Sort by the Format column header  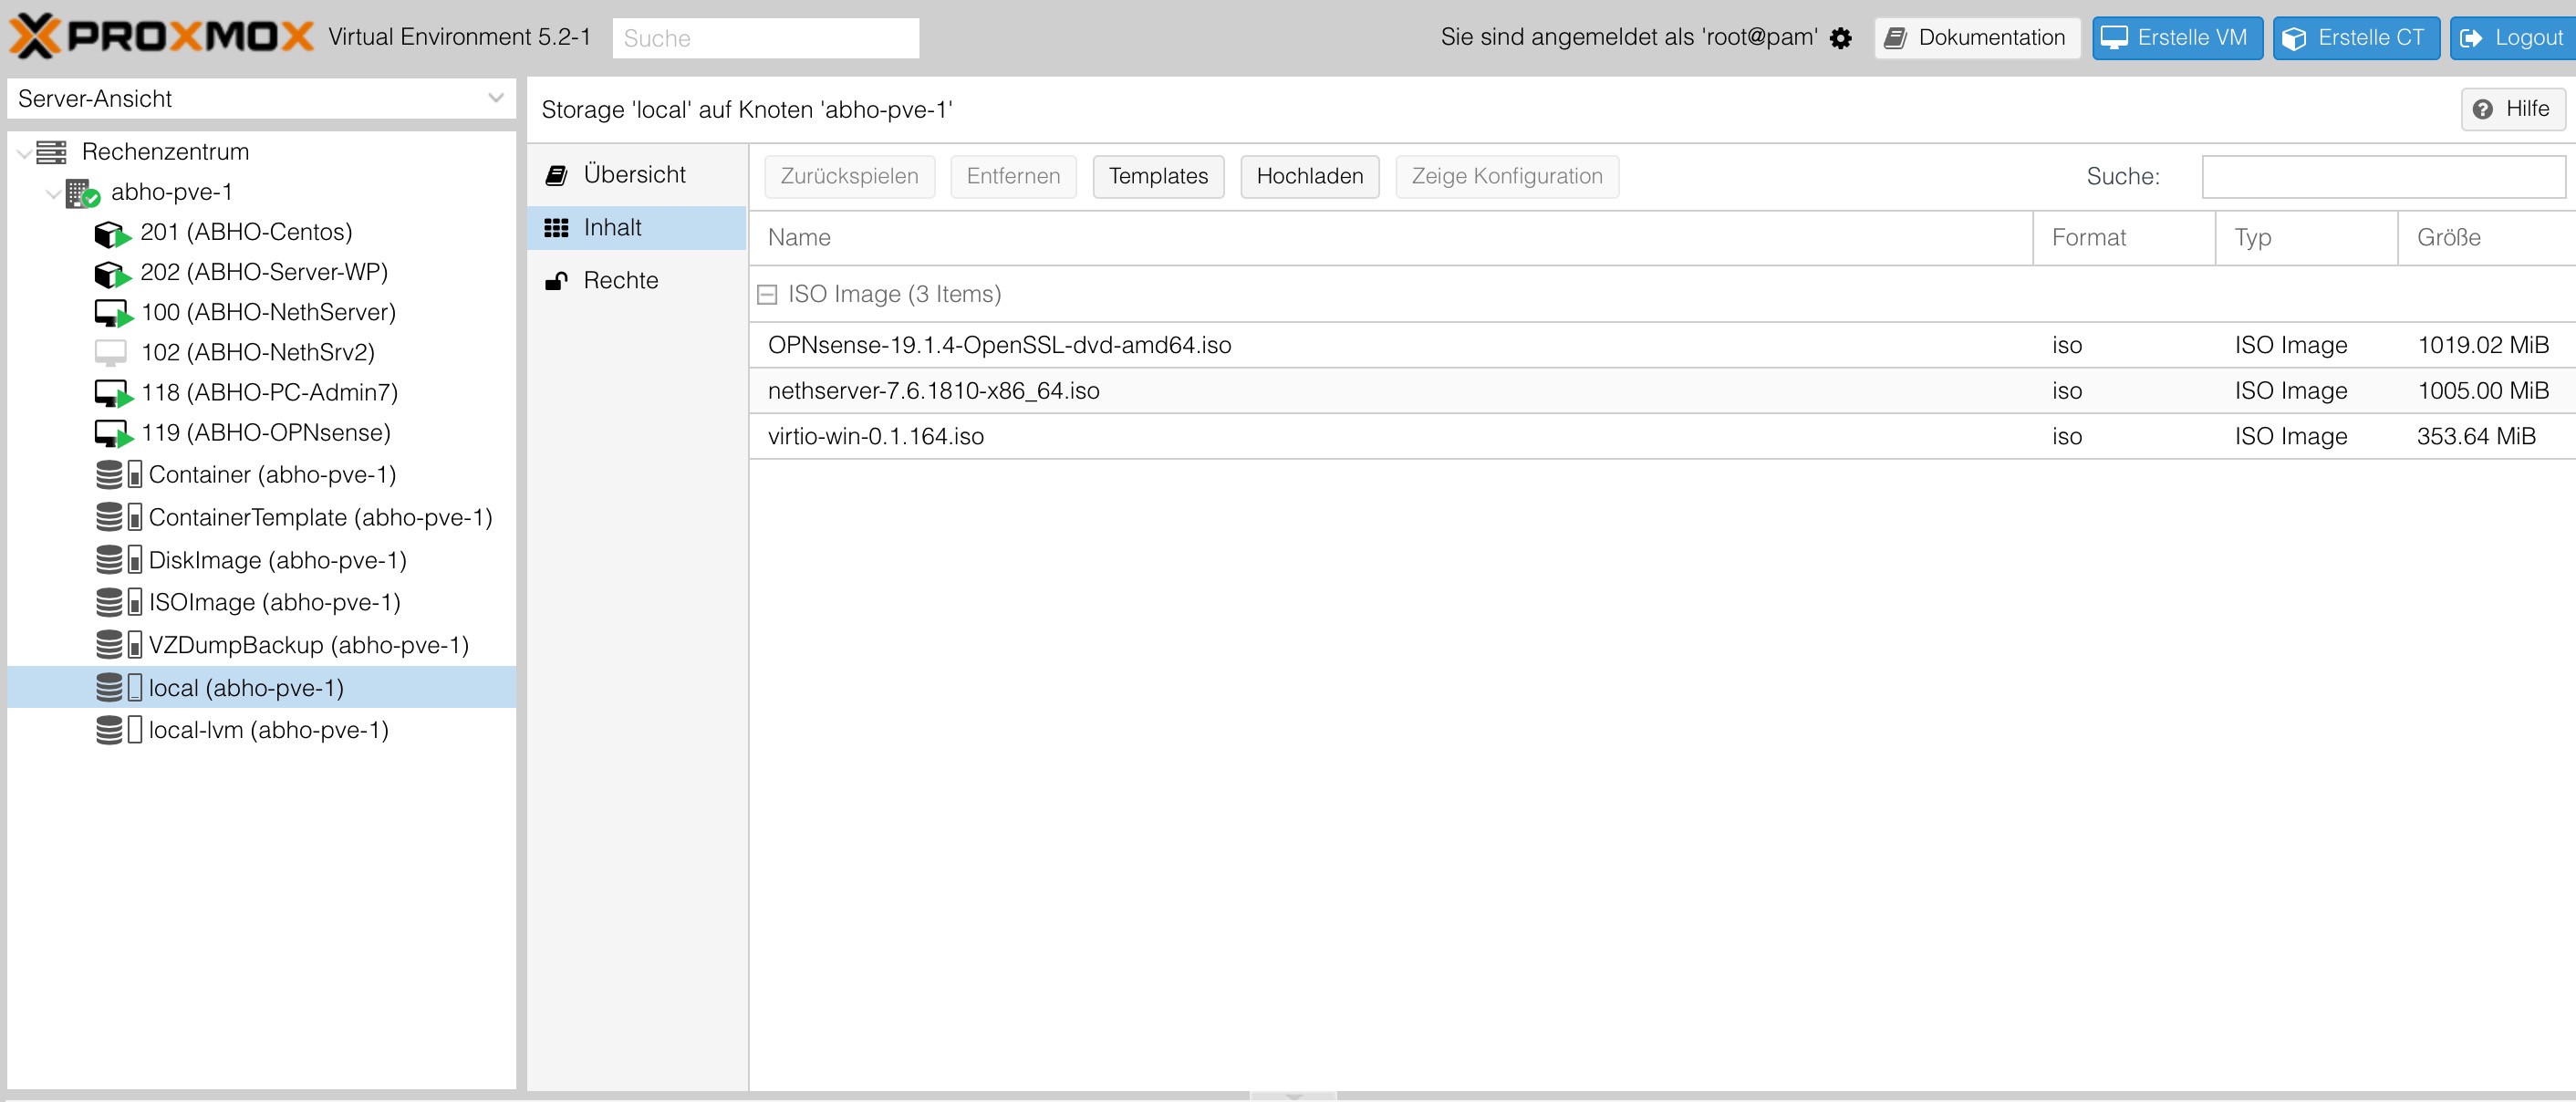(x=2124, y=238)
